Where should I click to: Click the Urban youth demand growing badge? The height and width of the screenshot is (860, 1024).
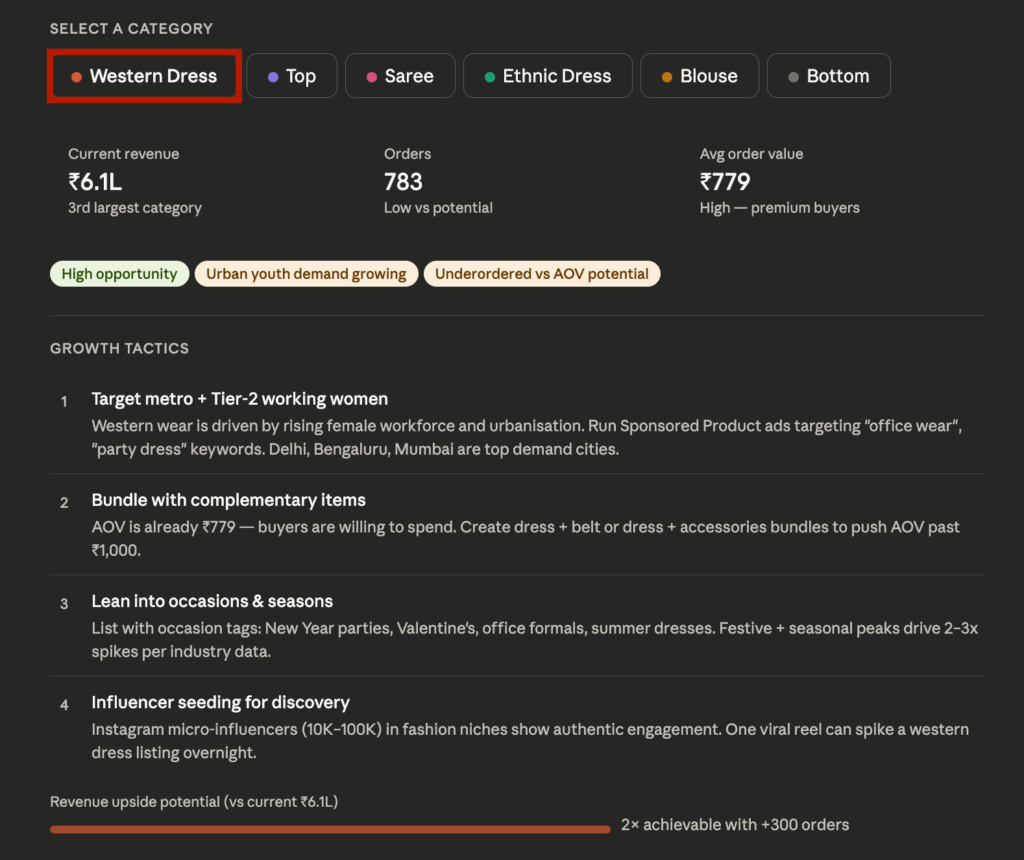(306, 273)
